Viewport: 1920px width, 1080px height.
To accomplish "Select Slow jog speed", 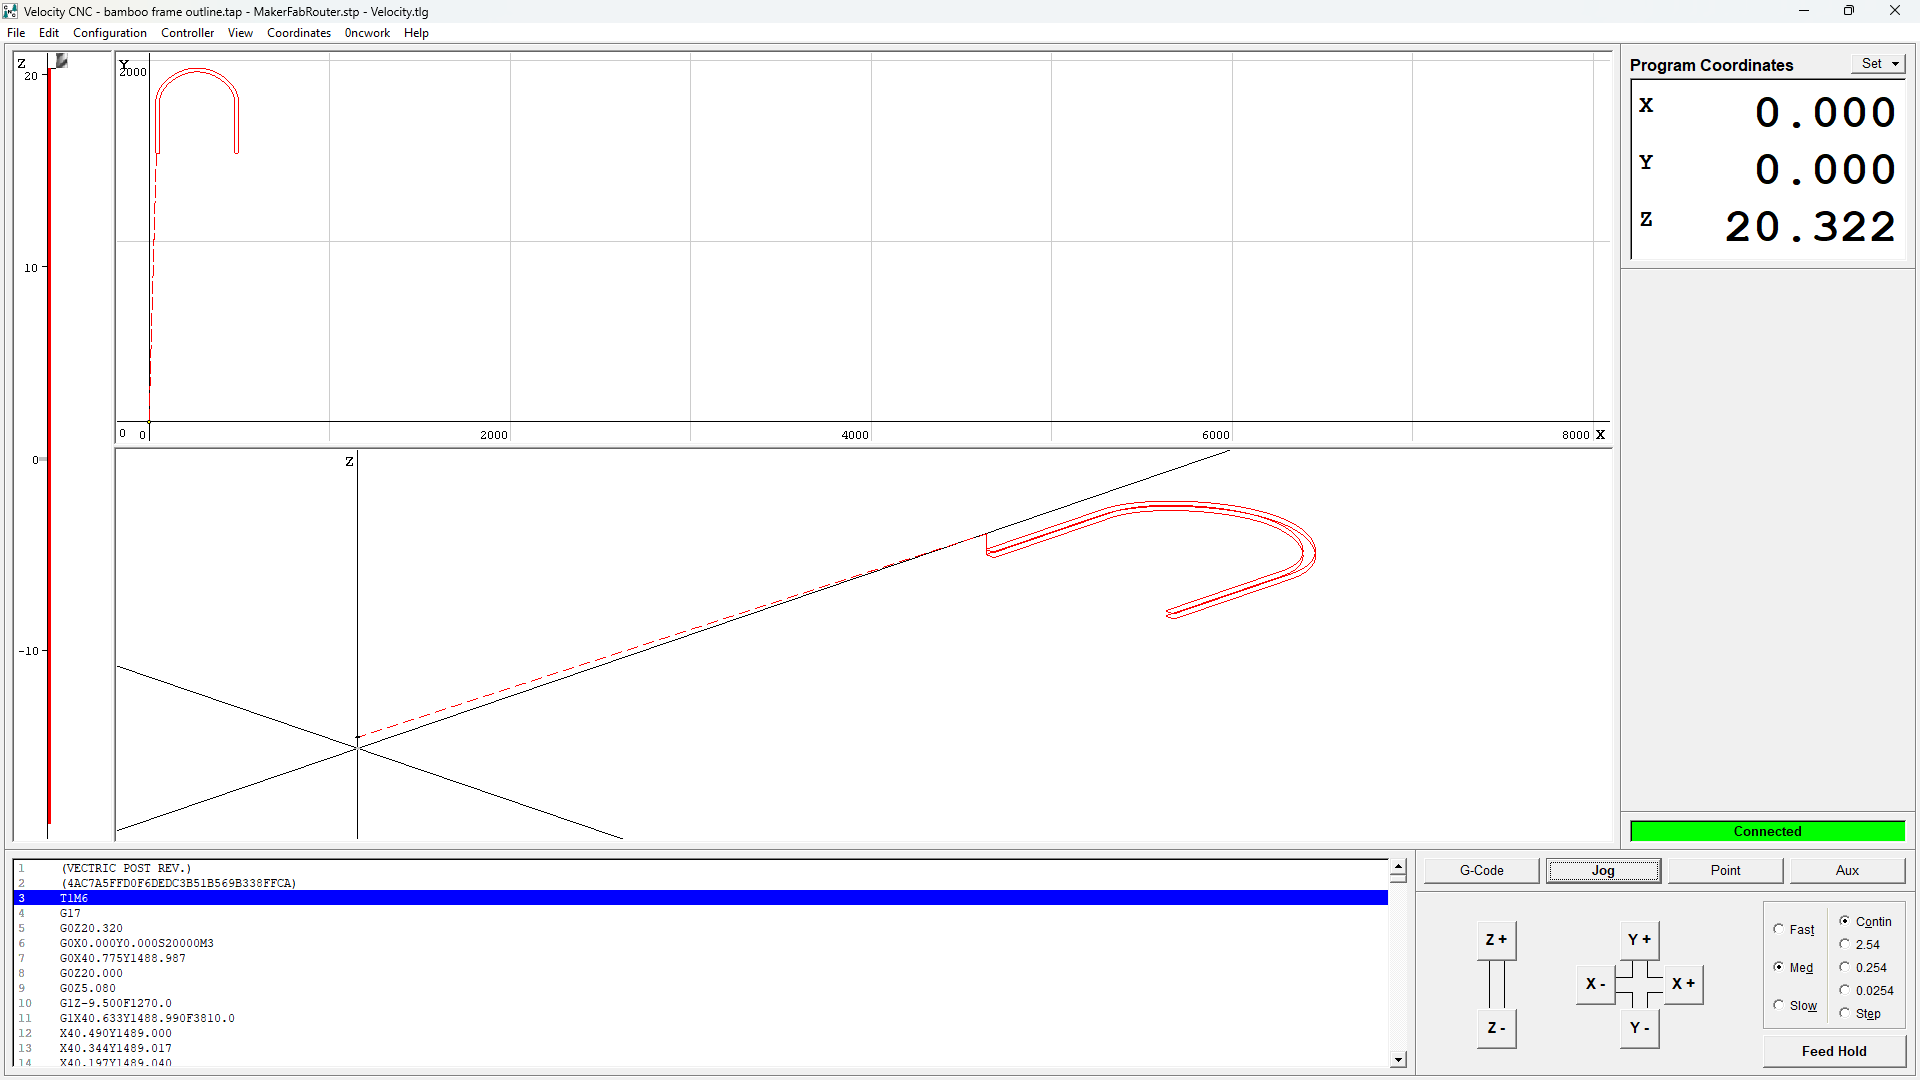I will [1779, 1005].
